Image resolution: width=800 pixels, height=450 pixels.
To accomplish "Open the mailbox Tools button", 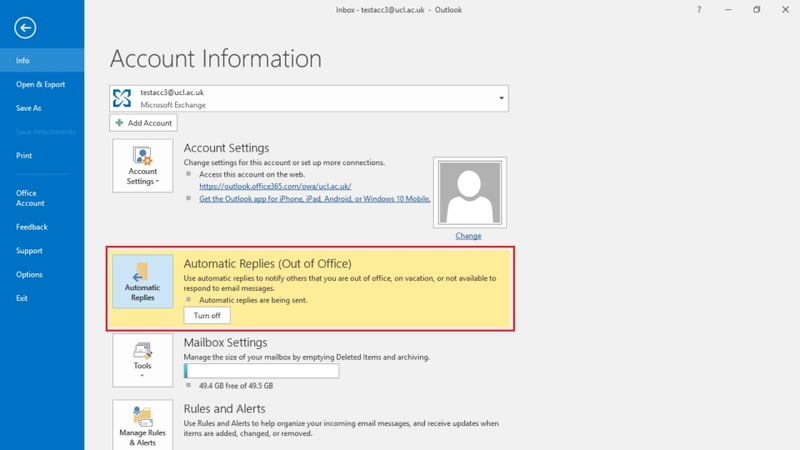I will (142, 360).
